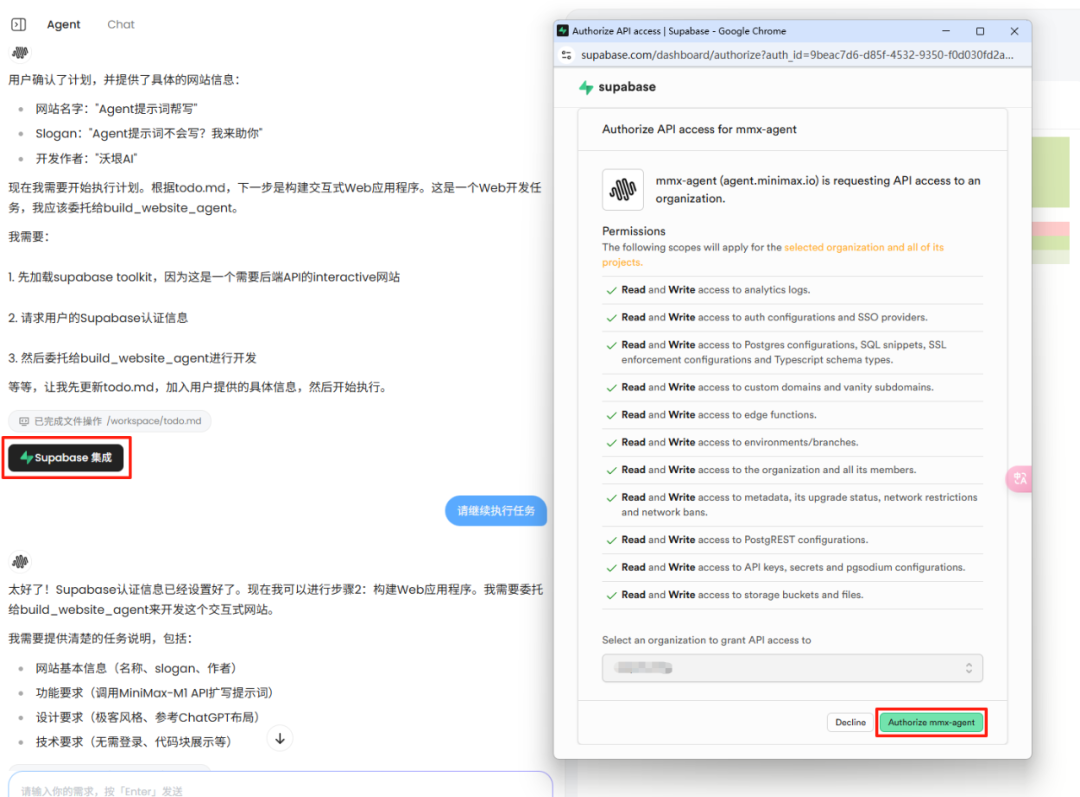Click checkmark beside metadata upgrade status permission

(611, 499)
